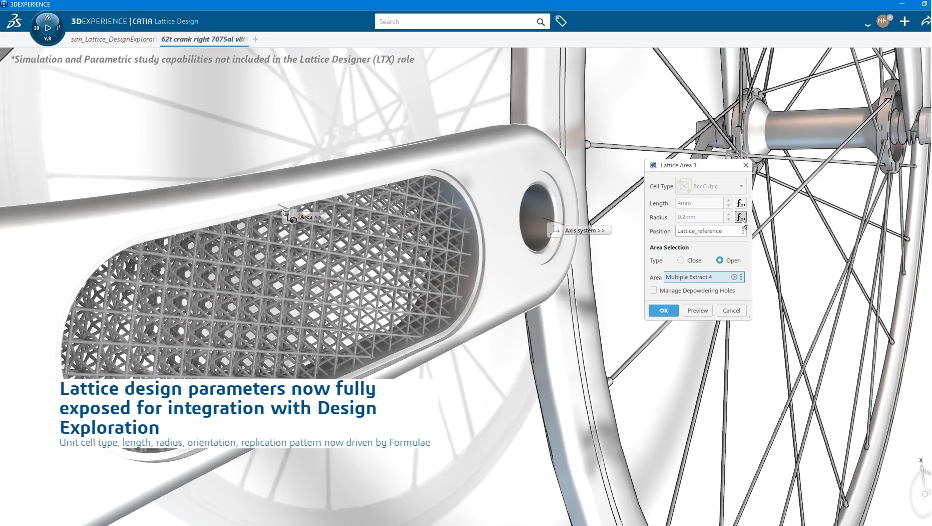Click the Dassault Systèmes 3DS logo
The image size is (932, 526).
(13, 21)
